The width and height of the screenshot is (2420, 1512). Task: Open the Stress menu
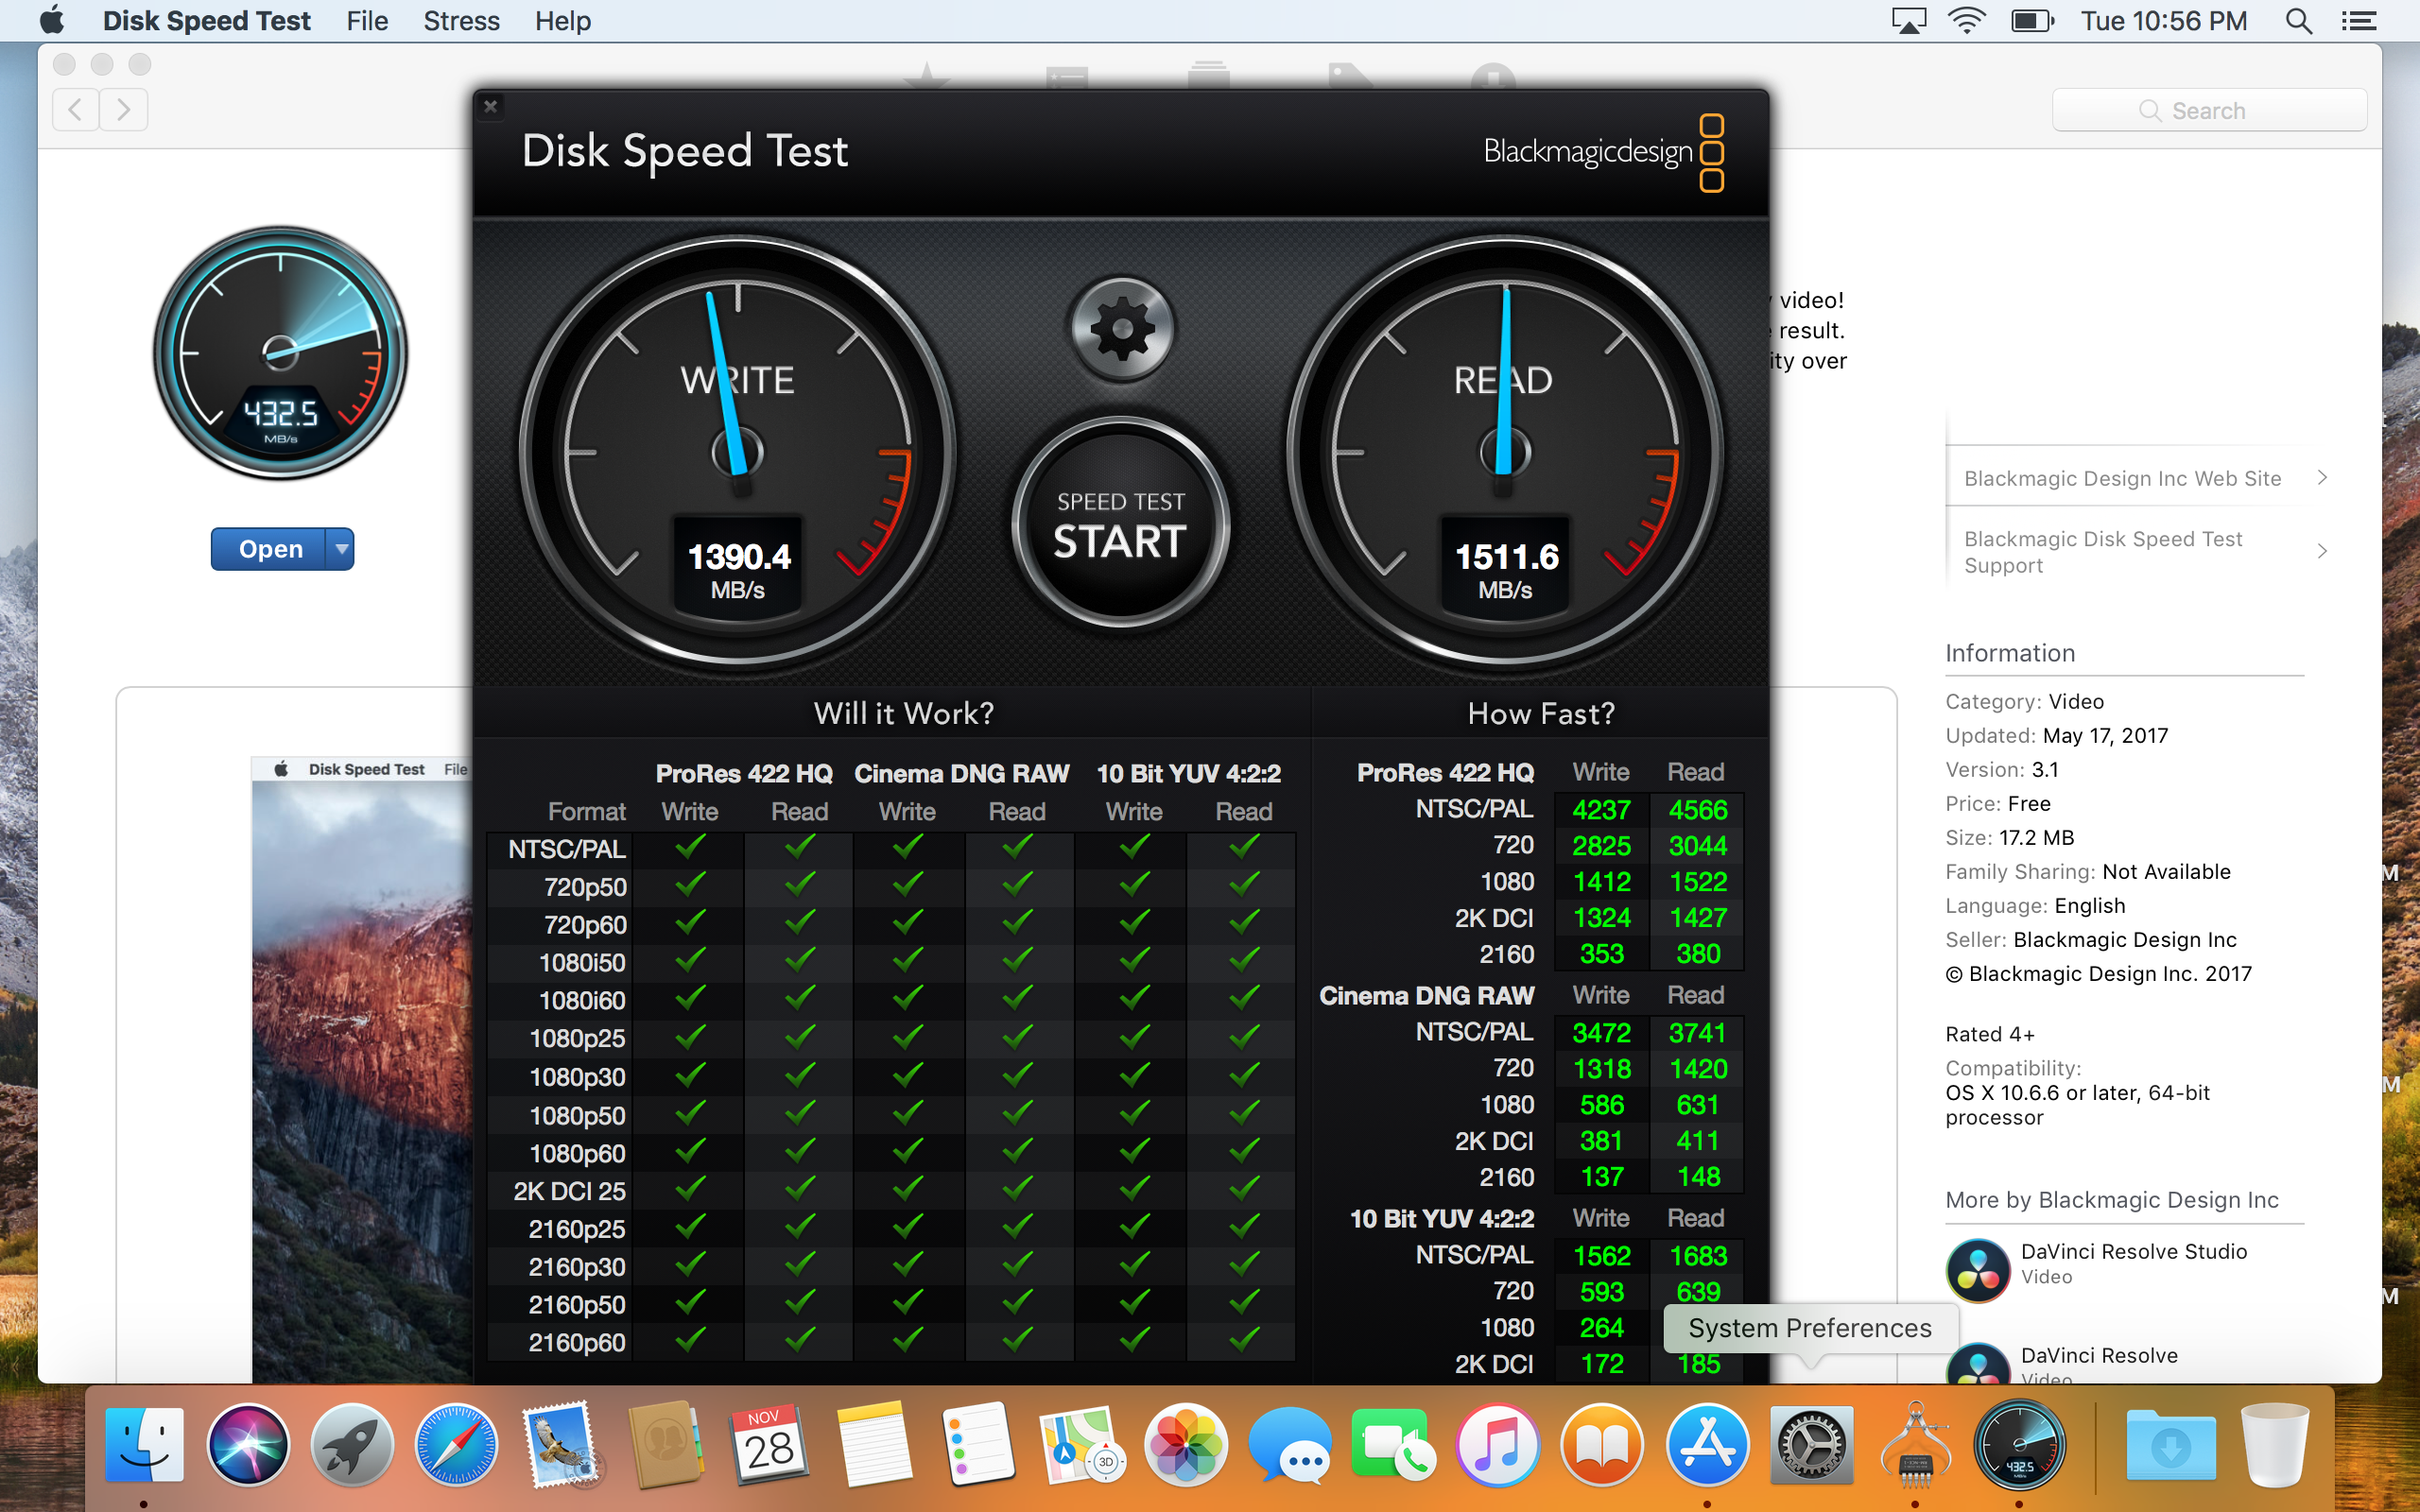pyautogui.click(x=461, y=20)
